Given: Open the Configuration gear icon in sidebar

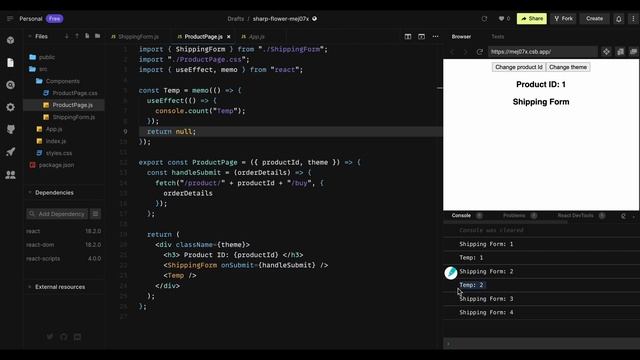Looking at the screenshot, I should point(11,107).
